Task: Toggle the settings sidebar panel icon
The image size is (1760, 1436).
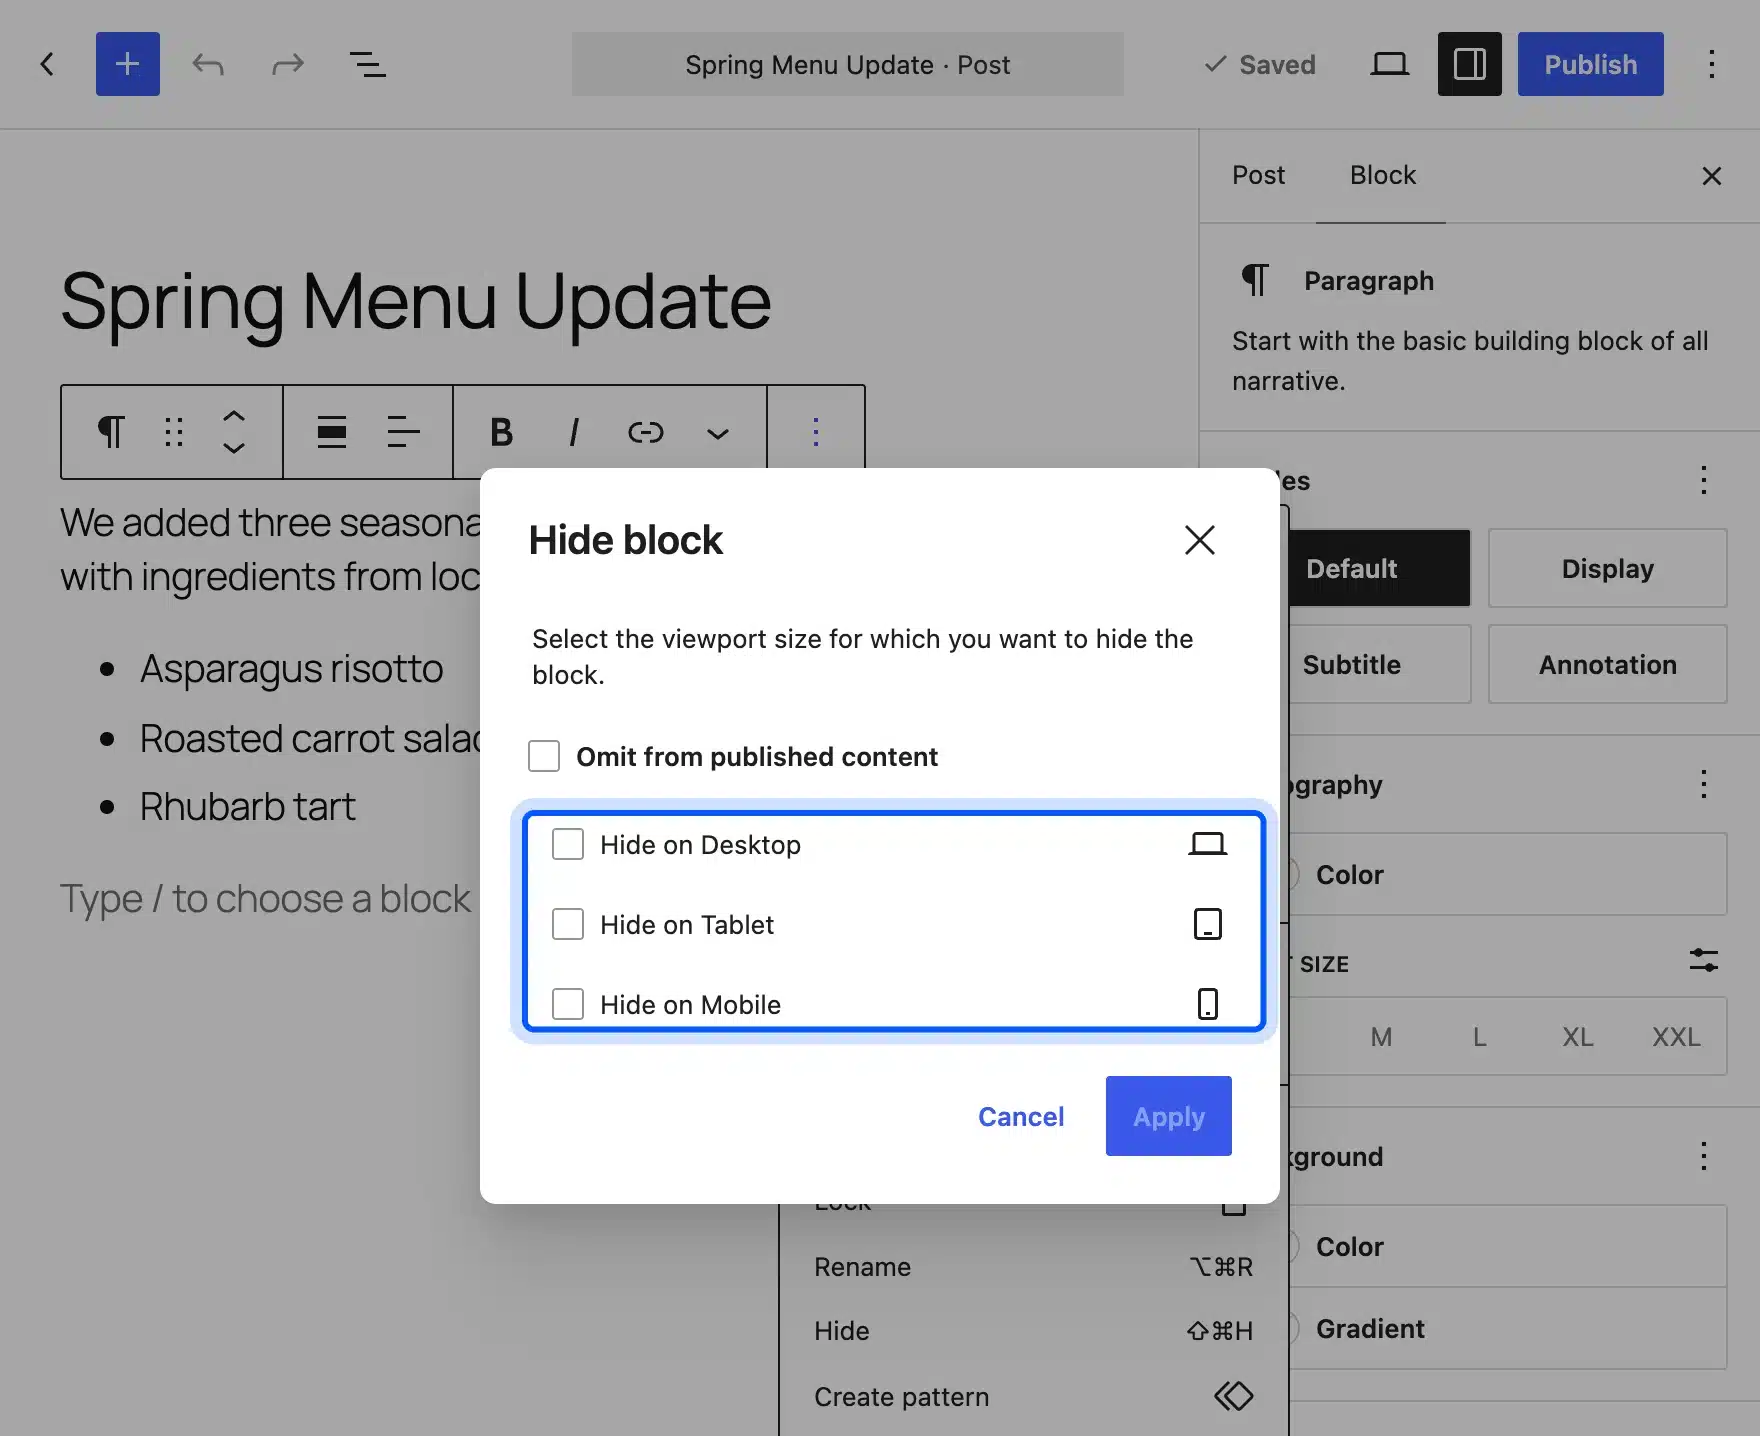Action: coord(1469,64)
